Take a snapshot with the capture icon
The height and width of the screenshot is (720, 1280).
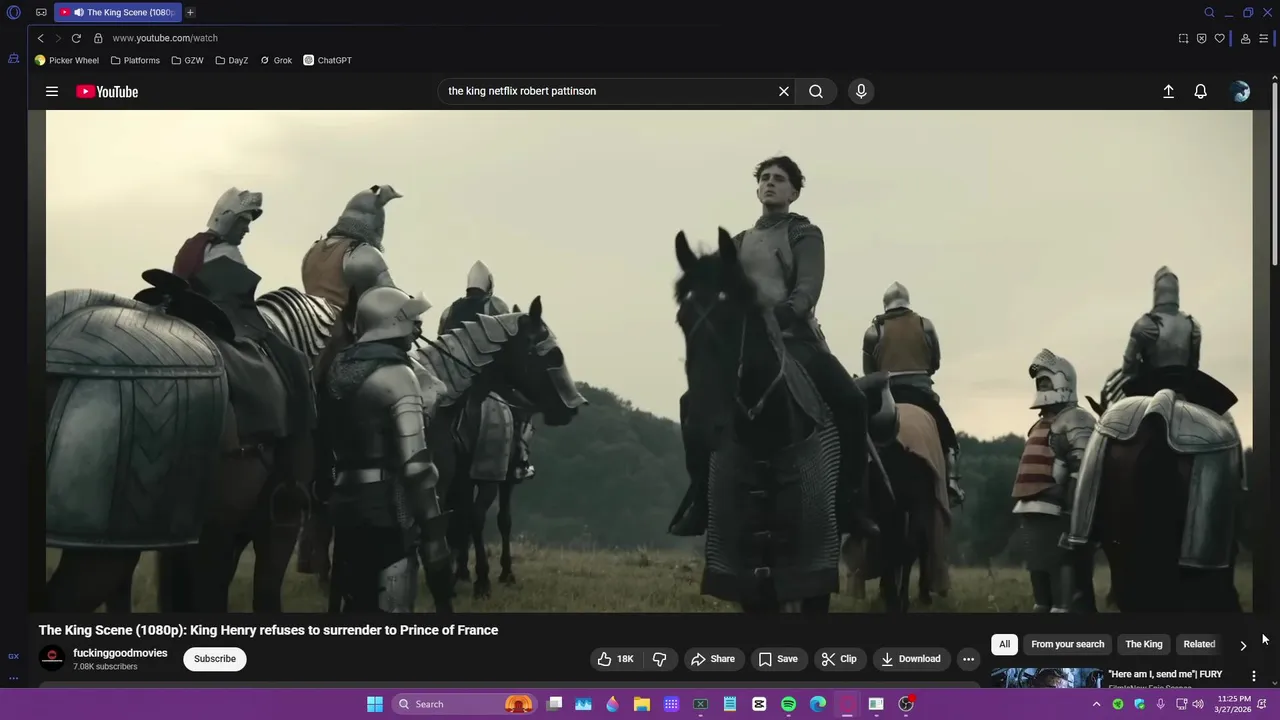pos(1183,38)
